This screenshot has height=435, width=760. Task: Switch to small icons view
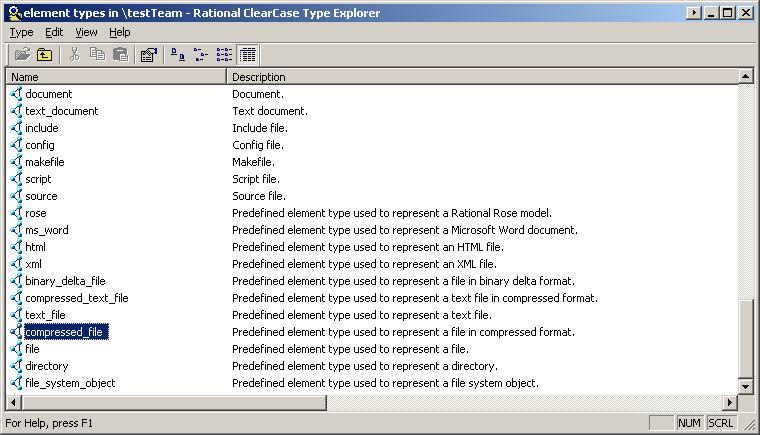pos(200,55)
